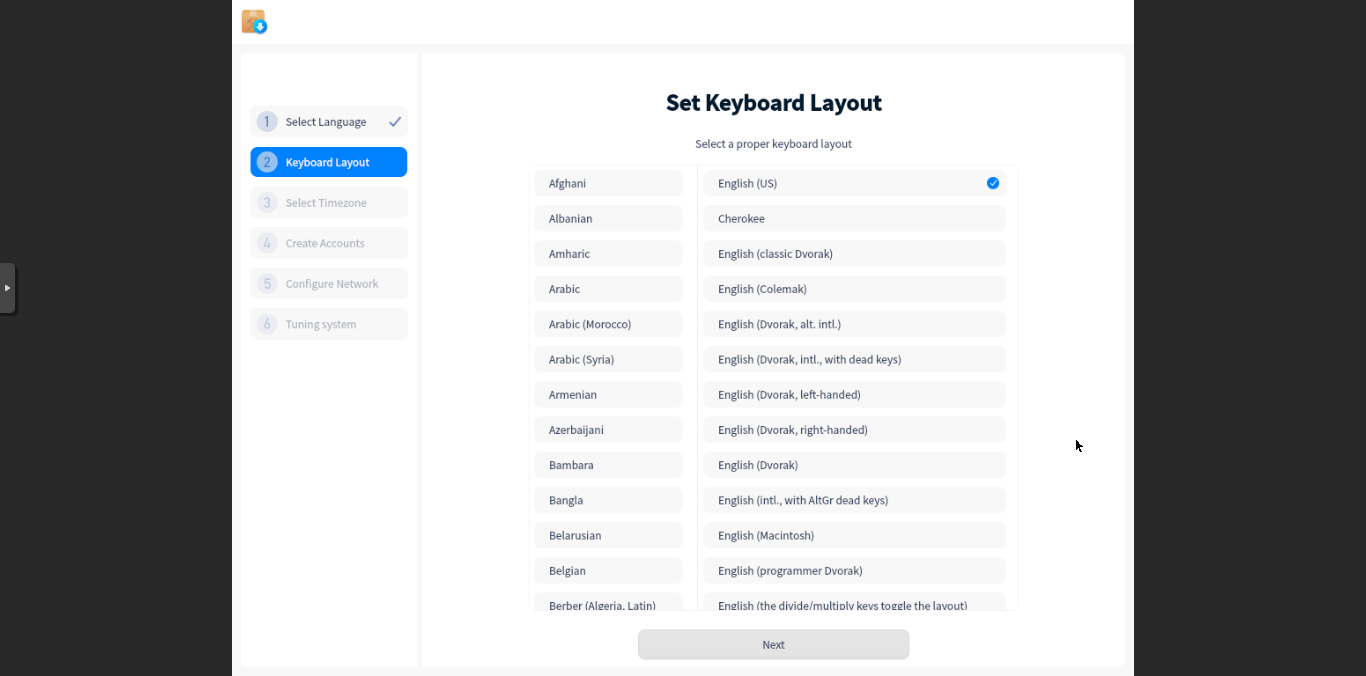This screenshot has width=1366, height=676.
Task: Select the Keyboard Layout step
Action: pos(328,162)
